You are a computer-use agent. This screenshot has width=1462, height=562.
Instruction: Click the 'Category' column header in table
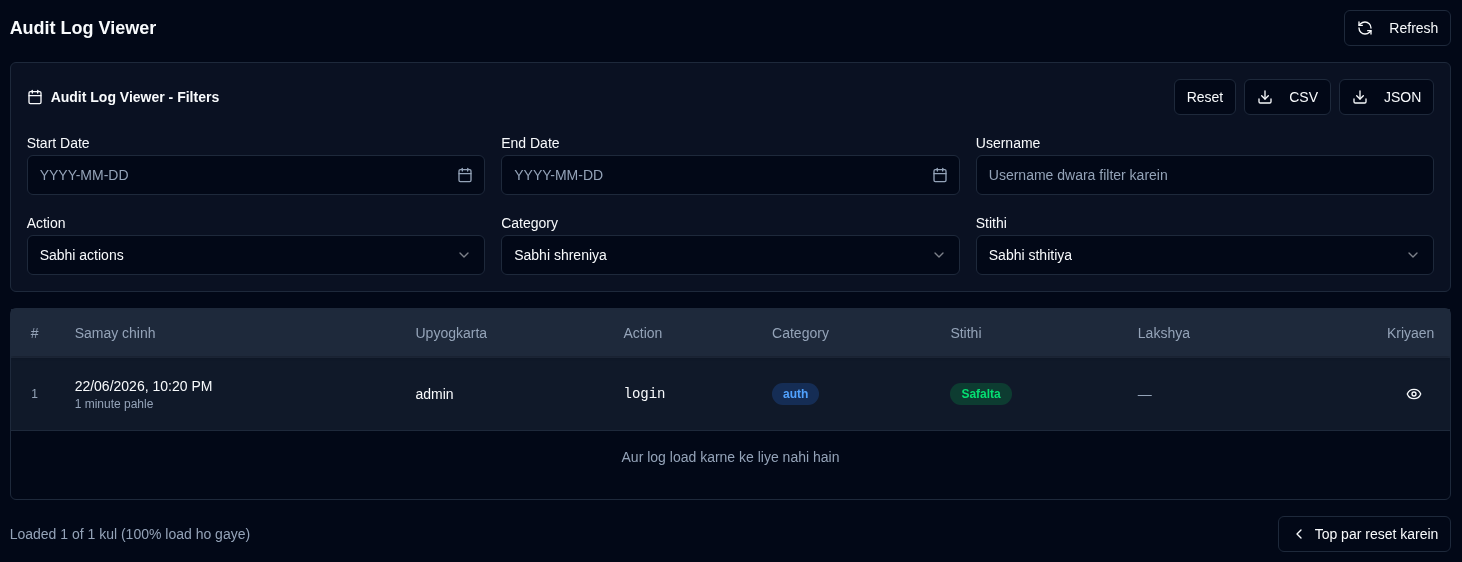pos(800,333)
